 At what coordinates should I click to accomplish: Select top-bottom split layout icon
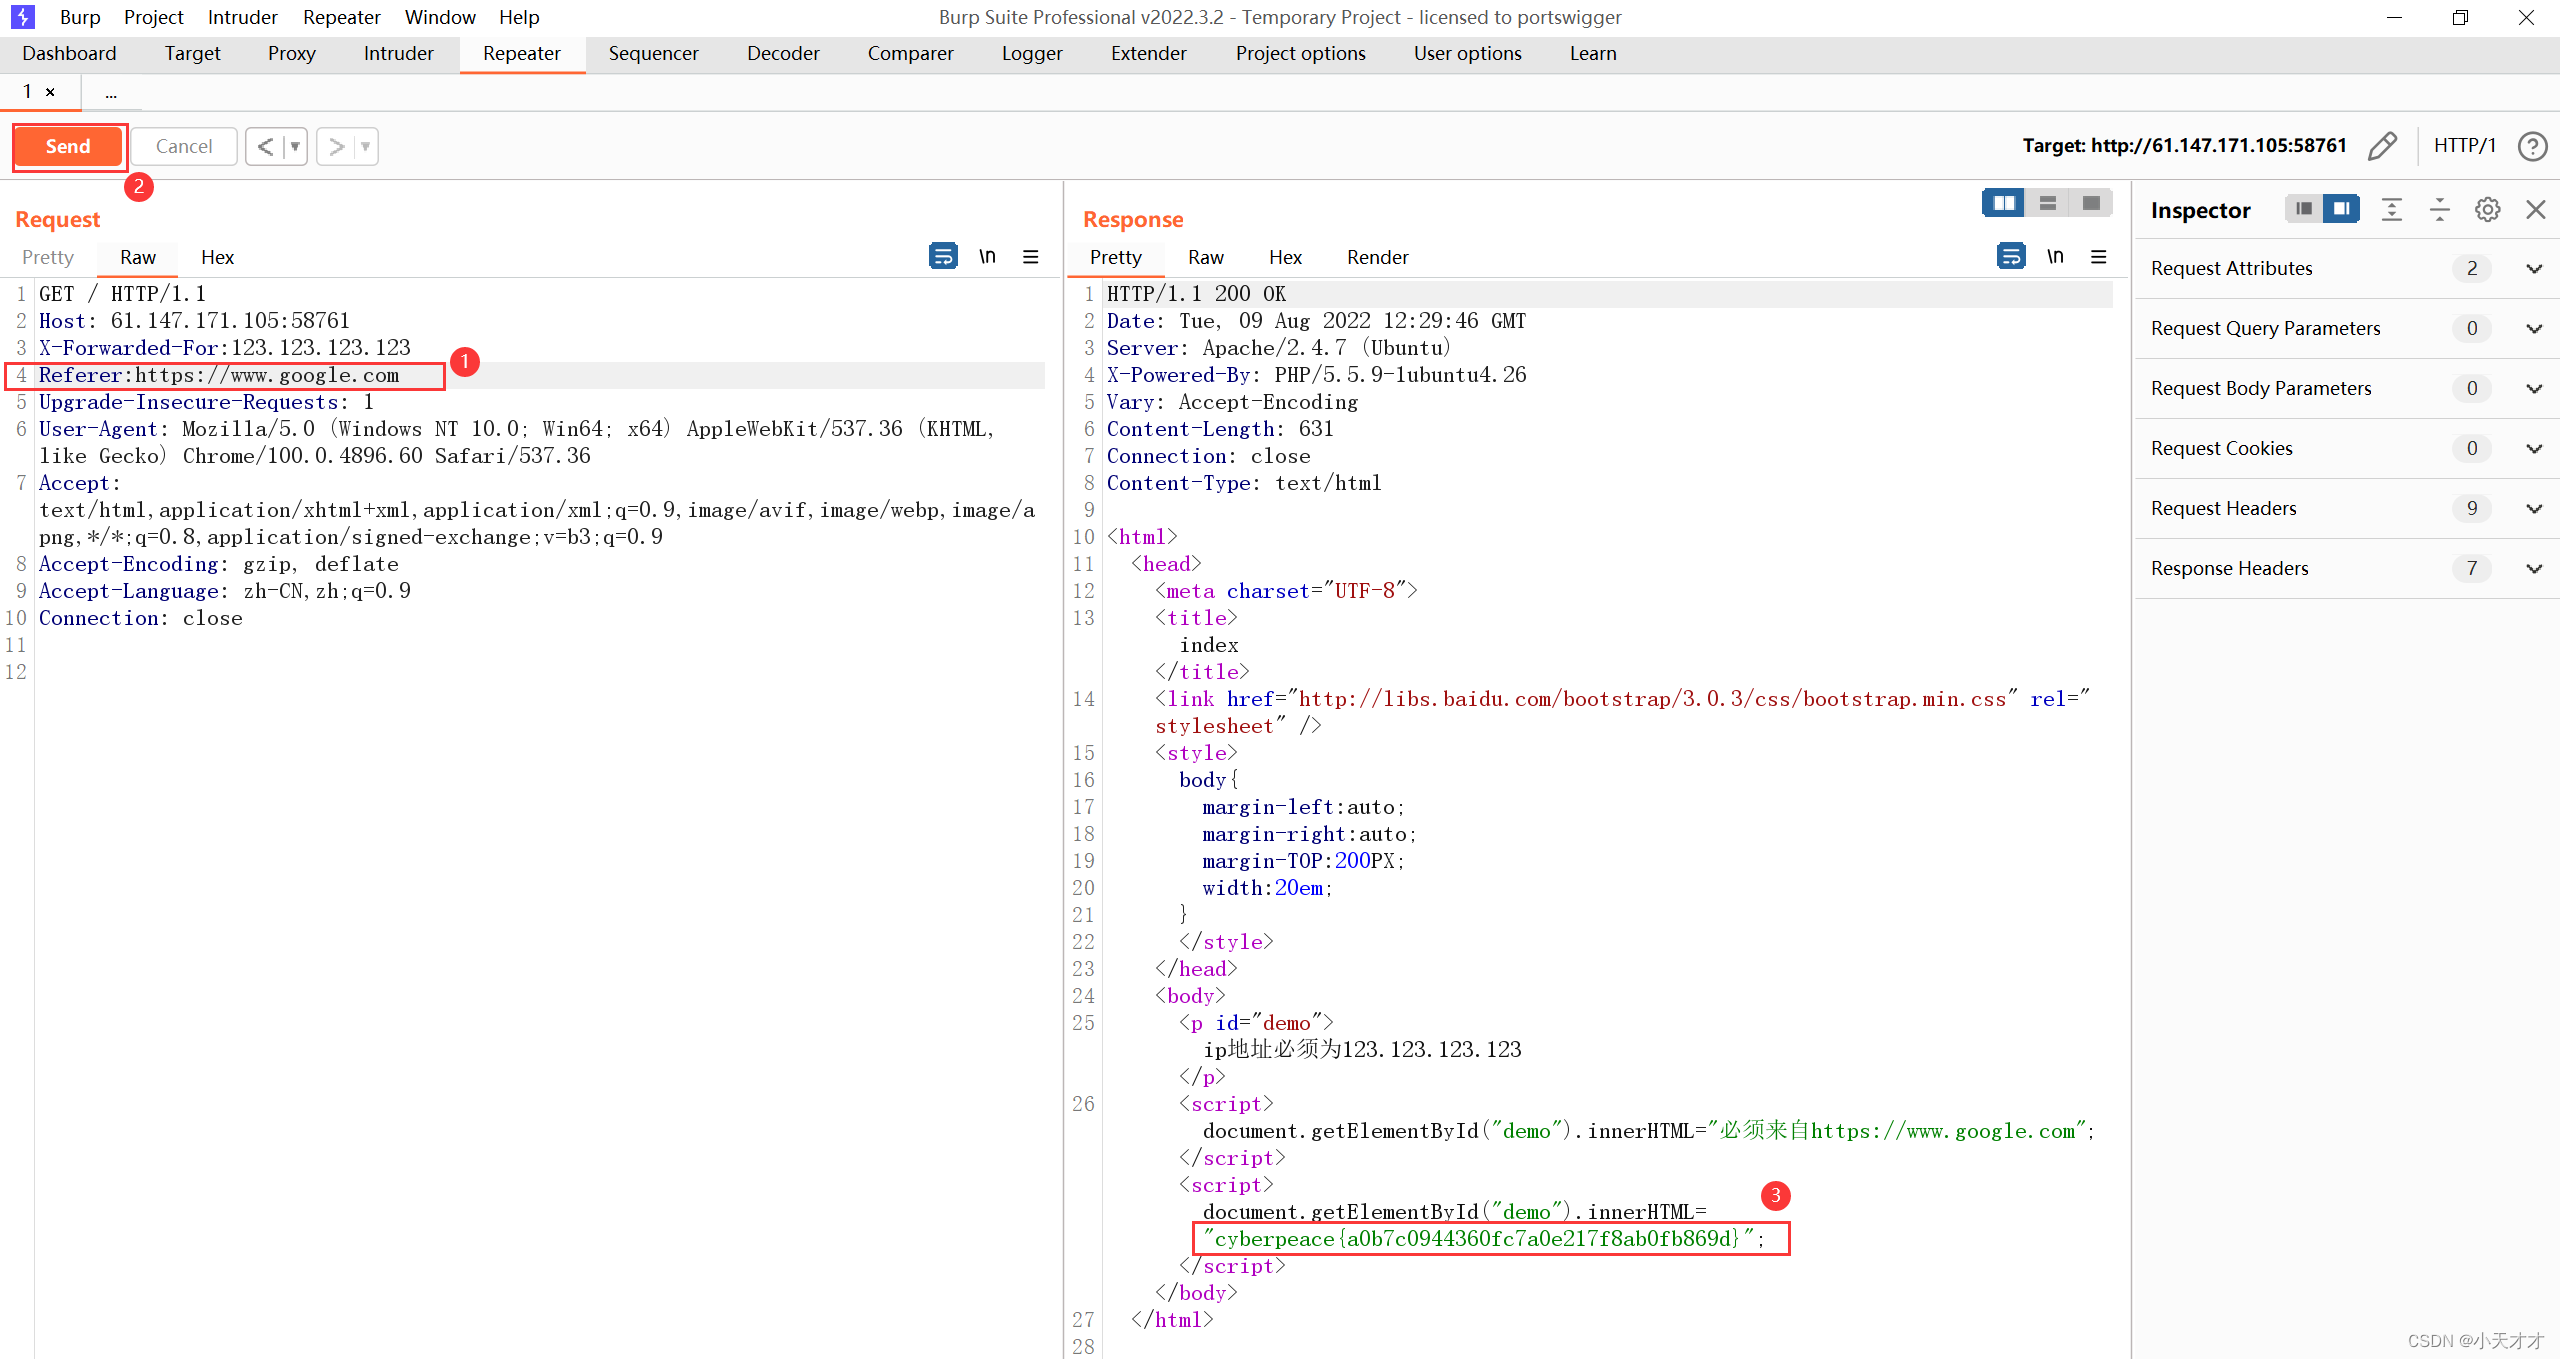[x=2047, y=203]
